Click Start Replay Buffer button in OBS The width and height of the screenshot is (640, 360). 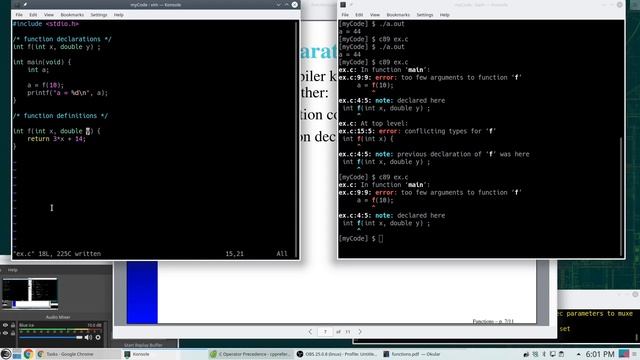point(143,345)
